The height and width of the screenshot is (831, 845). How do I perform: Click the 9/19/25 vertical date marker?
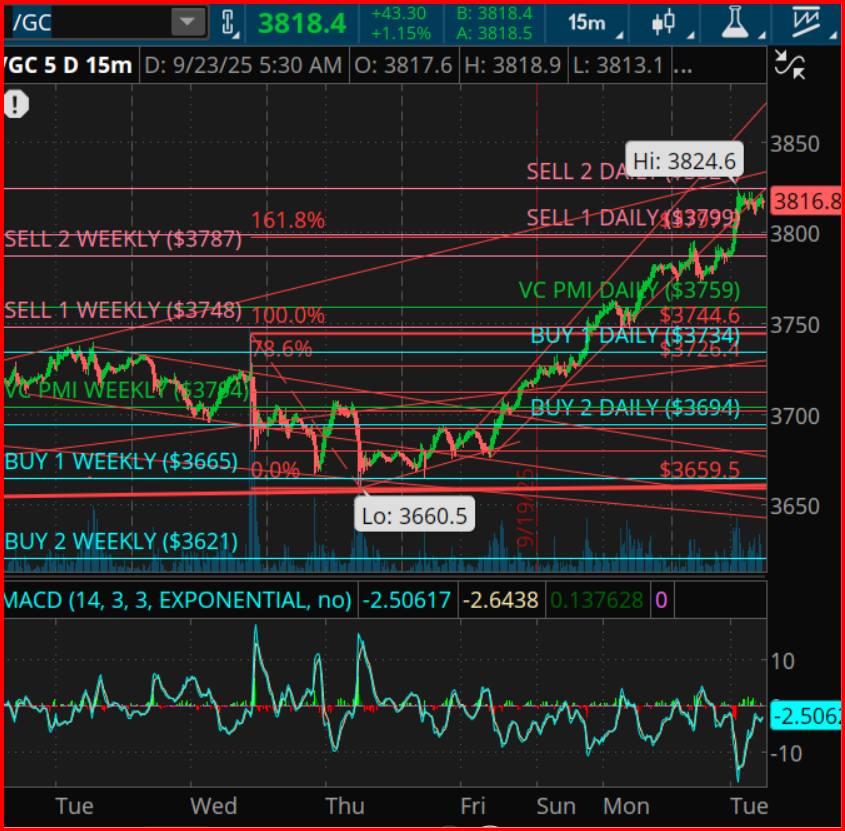(525, 507)
